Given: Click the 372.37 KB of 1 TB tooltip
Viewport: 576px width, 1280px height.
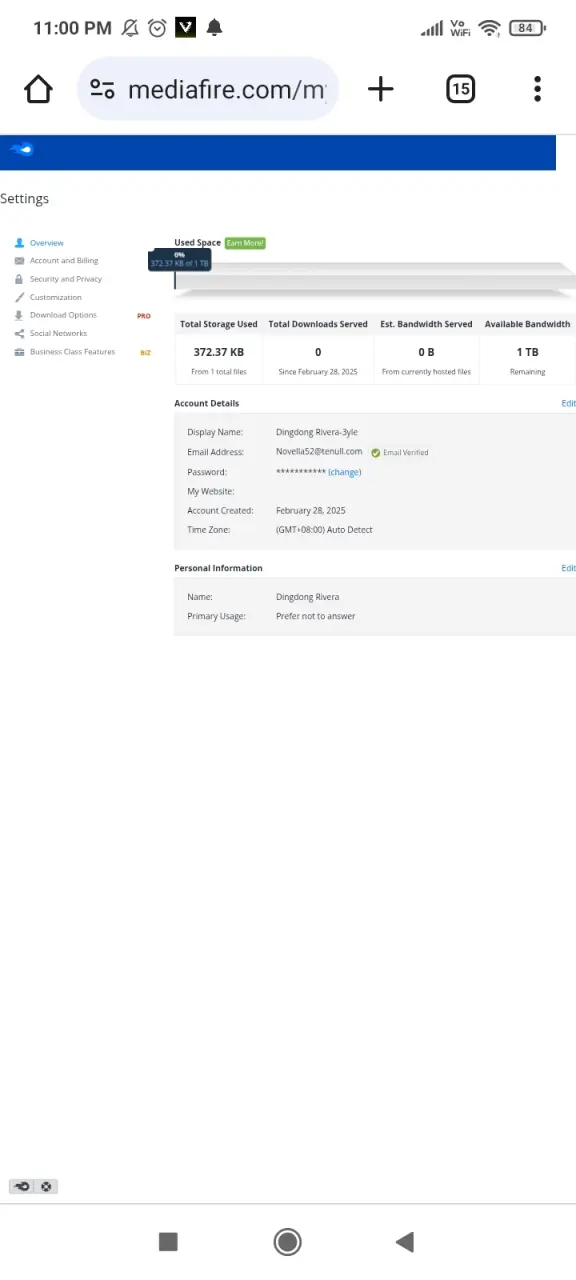Looking at the screenshot, I should [x=180, y=260].
